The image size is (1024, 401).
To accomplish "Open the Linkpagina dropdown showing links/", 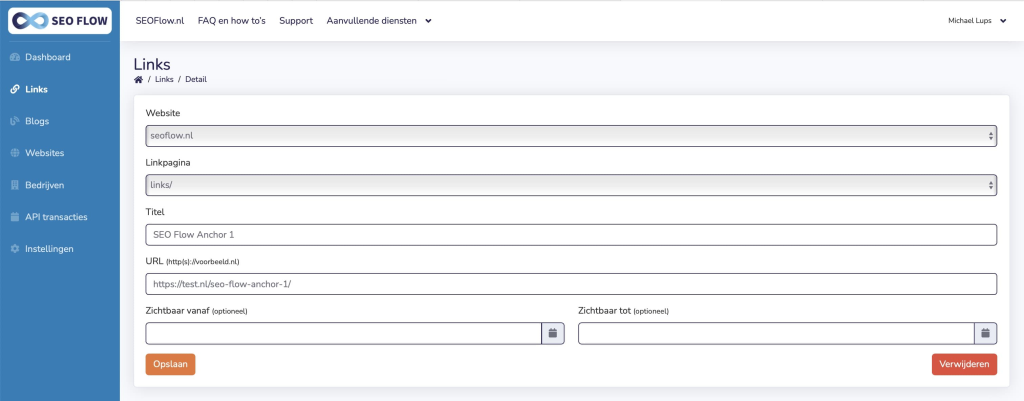I will pyautogui.click(x=571, y=185).
